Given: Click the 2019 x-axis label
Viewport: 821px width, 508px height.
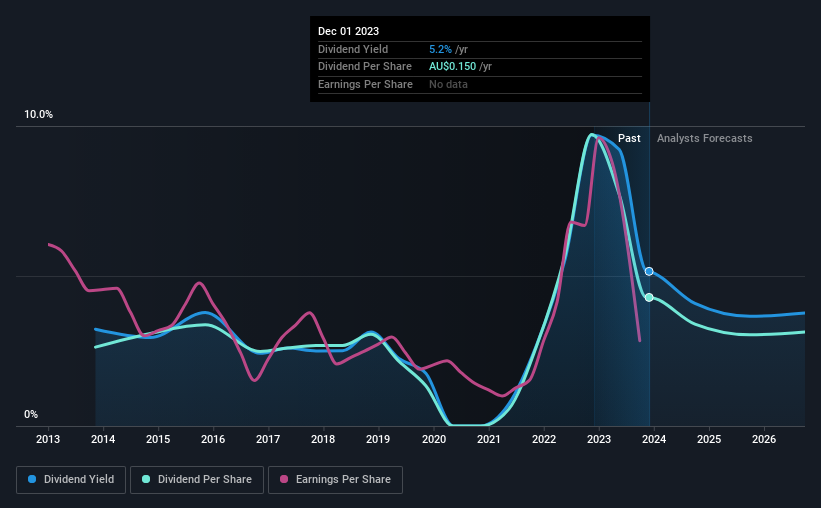Looking at the screenshot, I should (x=378, y=439).
